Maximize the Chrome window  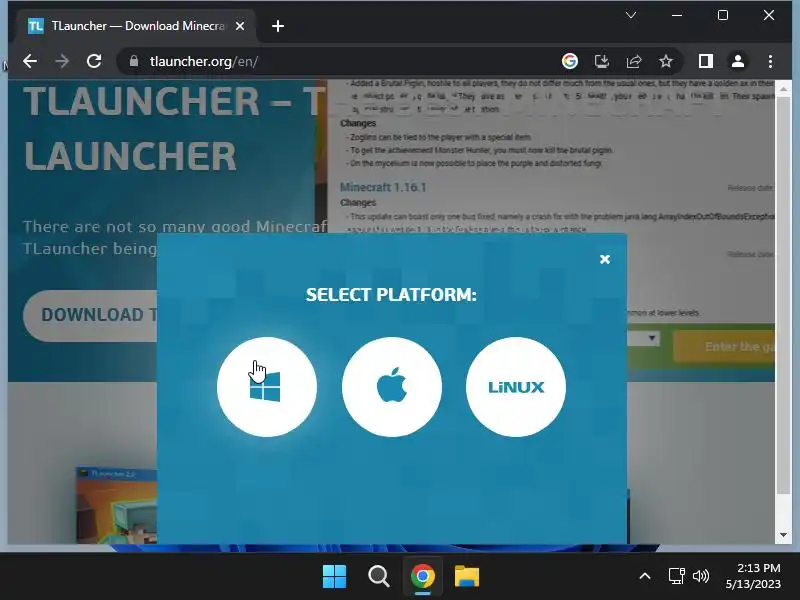click(x=723, y=15)
